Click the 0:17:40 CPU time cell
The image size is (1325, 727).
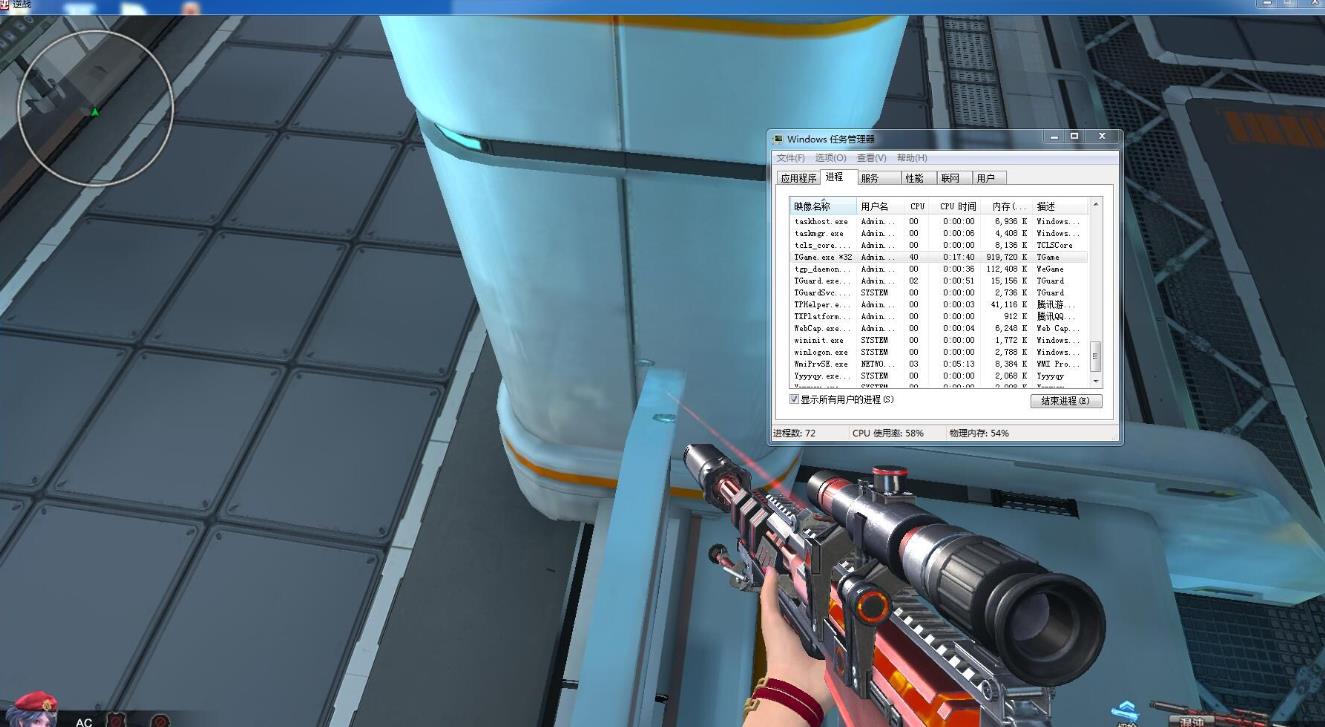(958, 257)
